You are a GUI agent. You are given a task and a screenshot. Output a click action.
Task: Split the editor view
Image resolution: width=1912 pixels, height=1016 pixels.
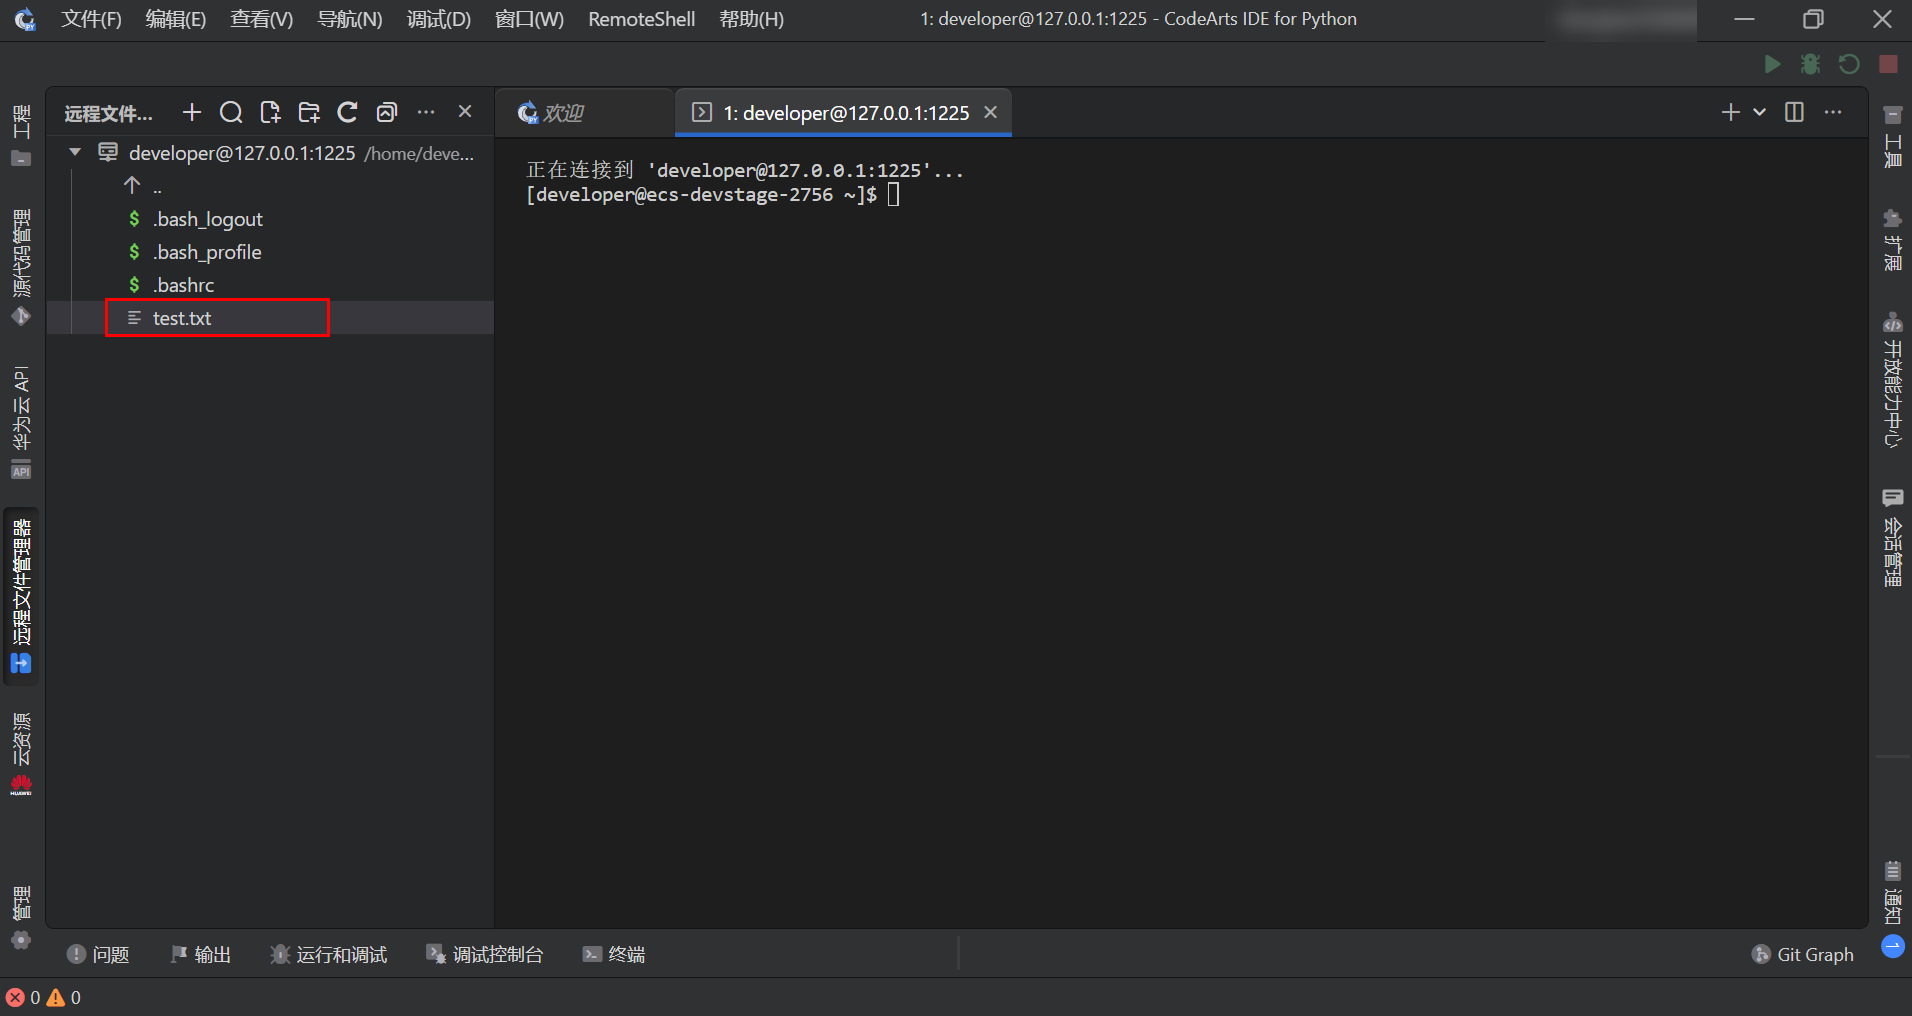point(1795,112)
